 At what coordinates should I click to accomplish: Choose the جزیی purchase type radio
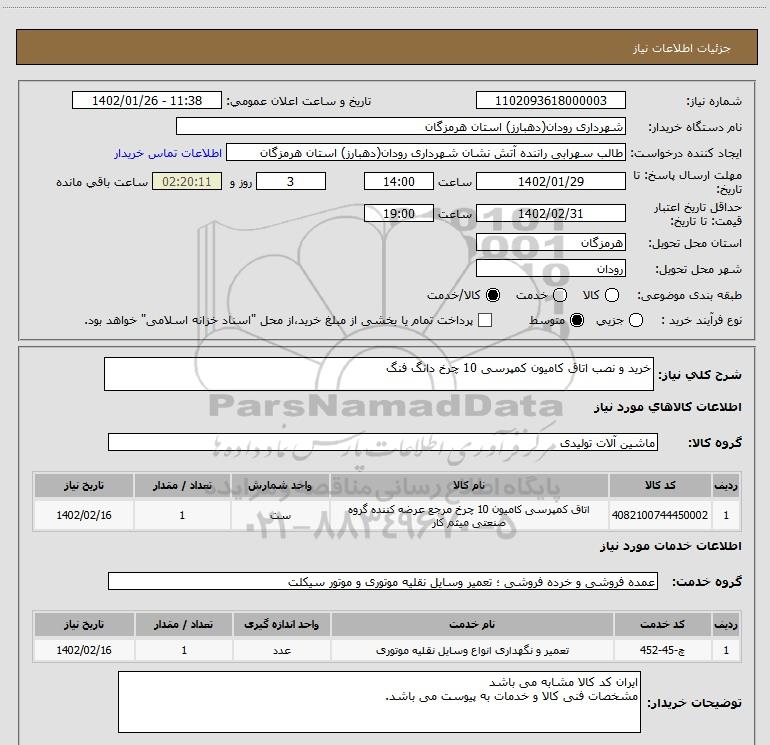point(636,320)
